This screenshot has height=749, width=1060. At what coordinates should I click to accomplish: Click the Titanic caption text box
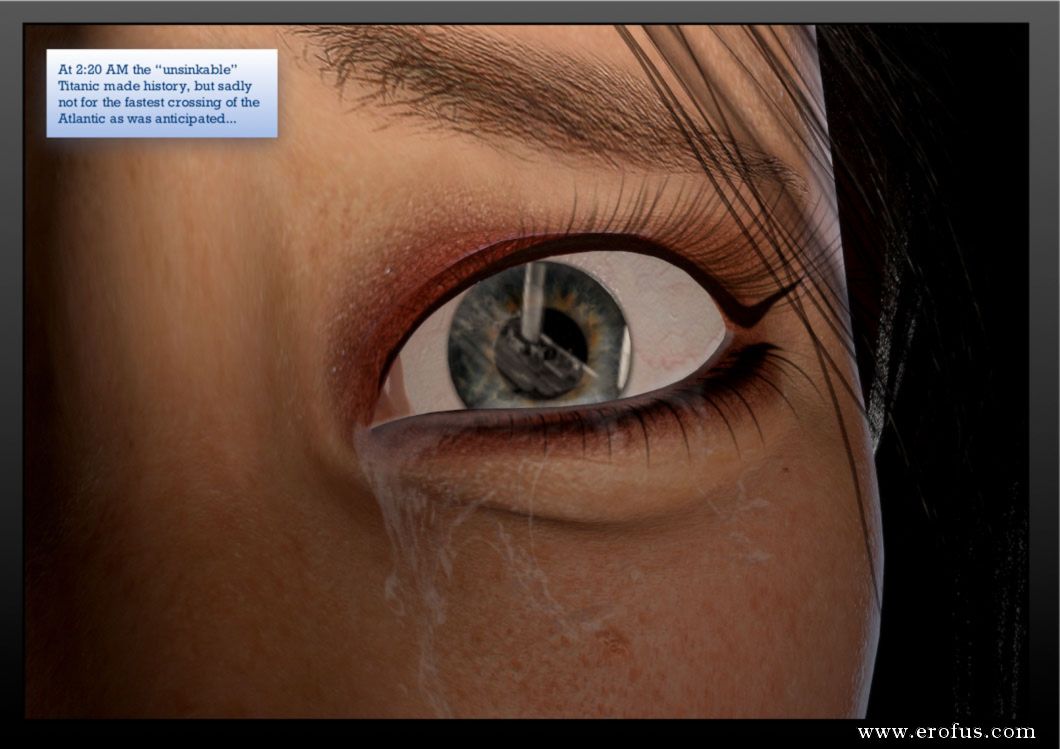click(161, 93)
